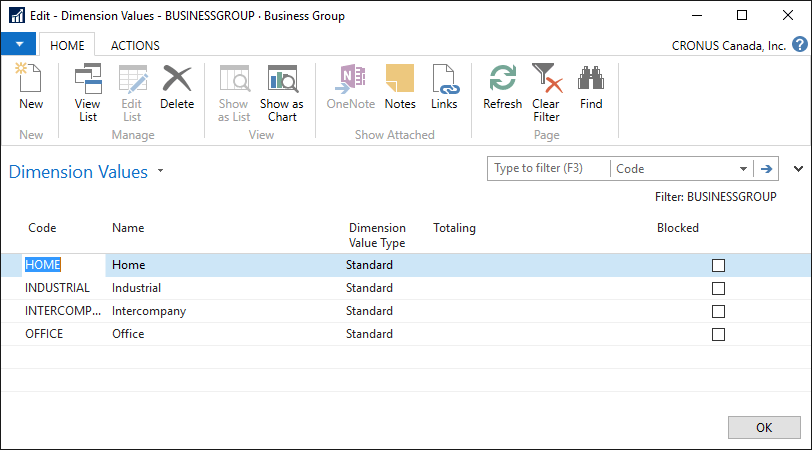Click the Type to filter box
The width and height of the screenshot is (812, 450).
548,169
